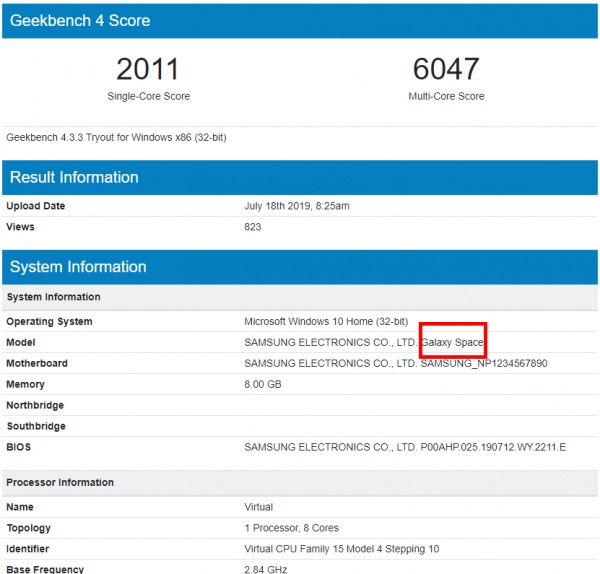Select the 2011 single-core score value
Image resolution: width=600 pixels, height=574 pixels.
[x=148, y=69]
